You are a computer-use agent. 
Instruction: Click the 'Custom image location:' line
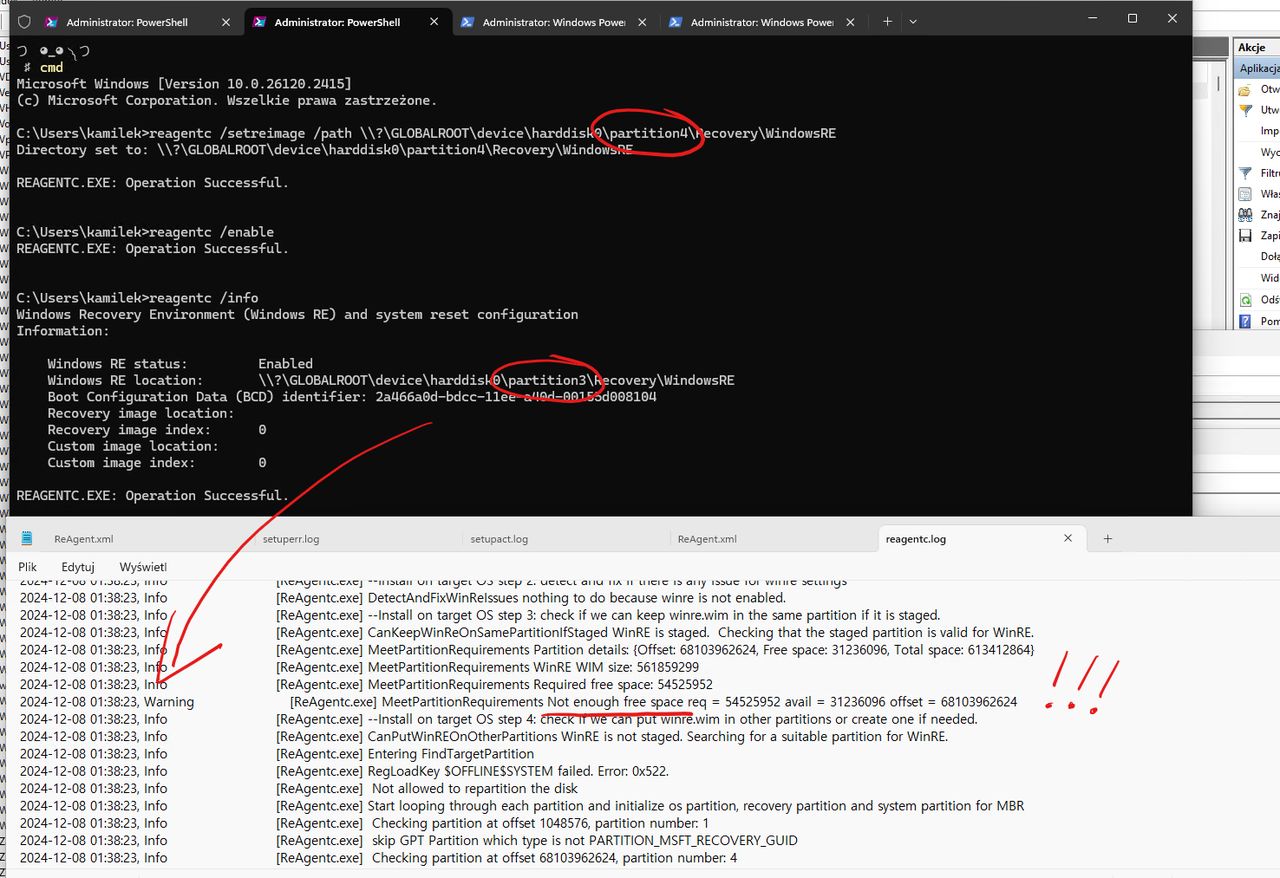[x=132, y=446]
